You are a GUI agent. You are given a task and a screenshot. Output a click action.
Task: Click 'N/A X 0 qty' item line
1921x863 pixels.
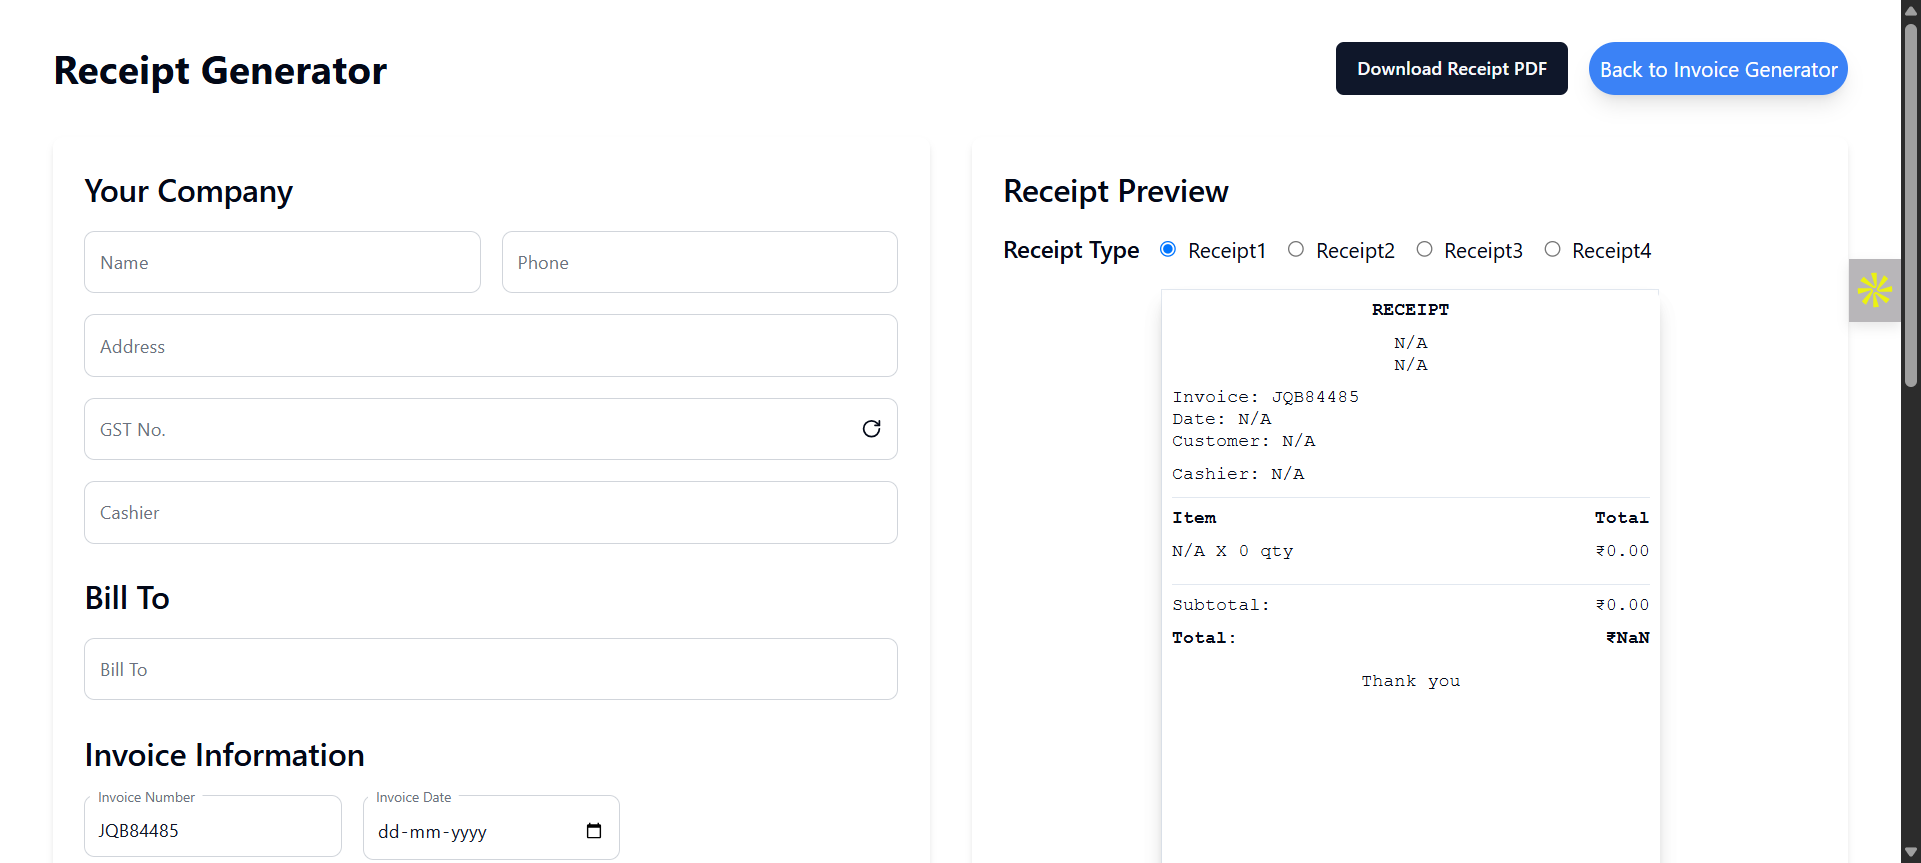pyautogui.click(x=1232, y=551)
